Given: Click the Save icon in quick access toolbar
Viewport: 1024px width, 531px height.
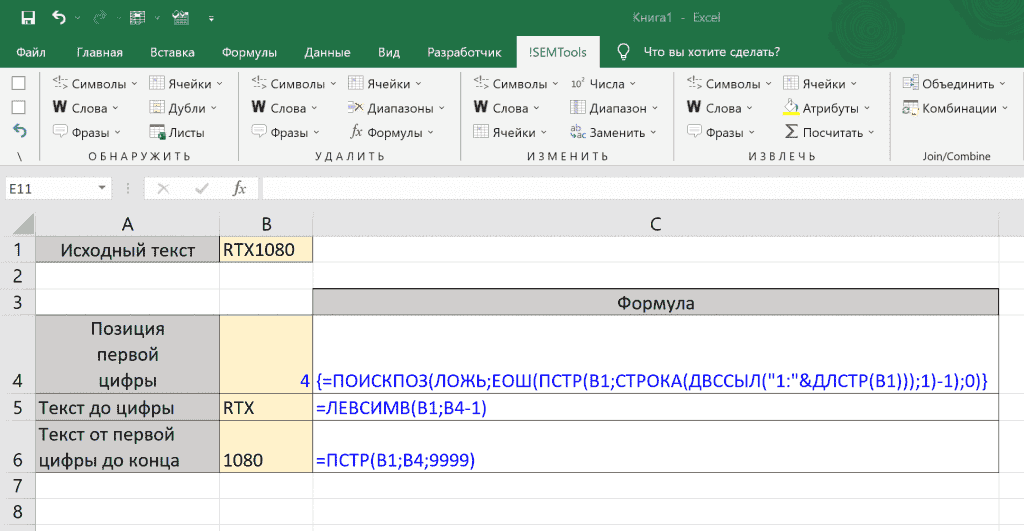Looking at the screenshot, I should click(28, 17).
